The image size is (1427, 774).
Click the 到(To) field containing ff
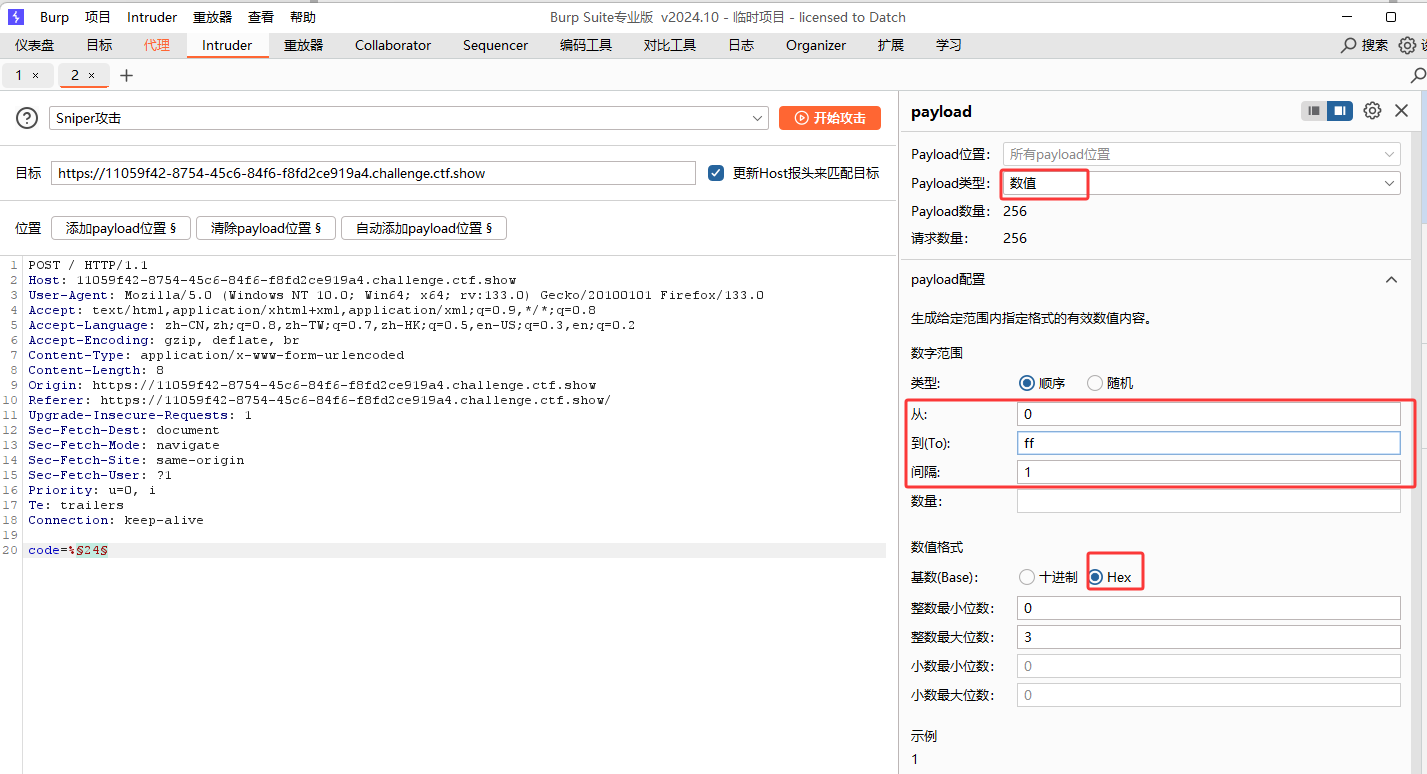pos(1208,443)
